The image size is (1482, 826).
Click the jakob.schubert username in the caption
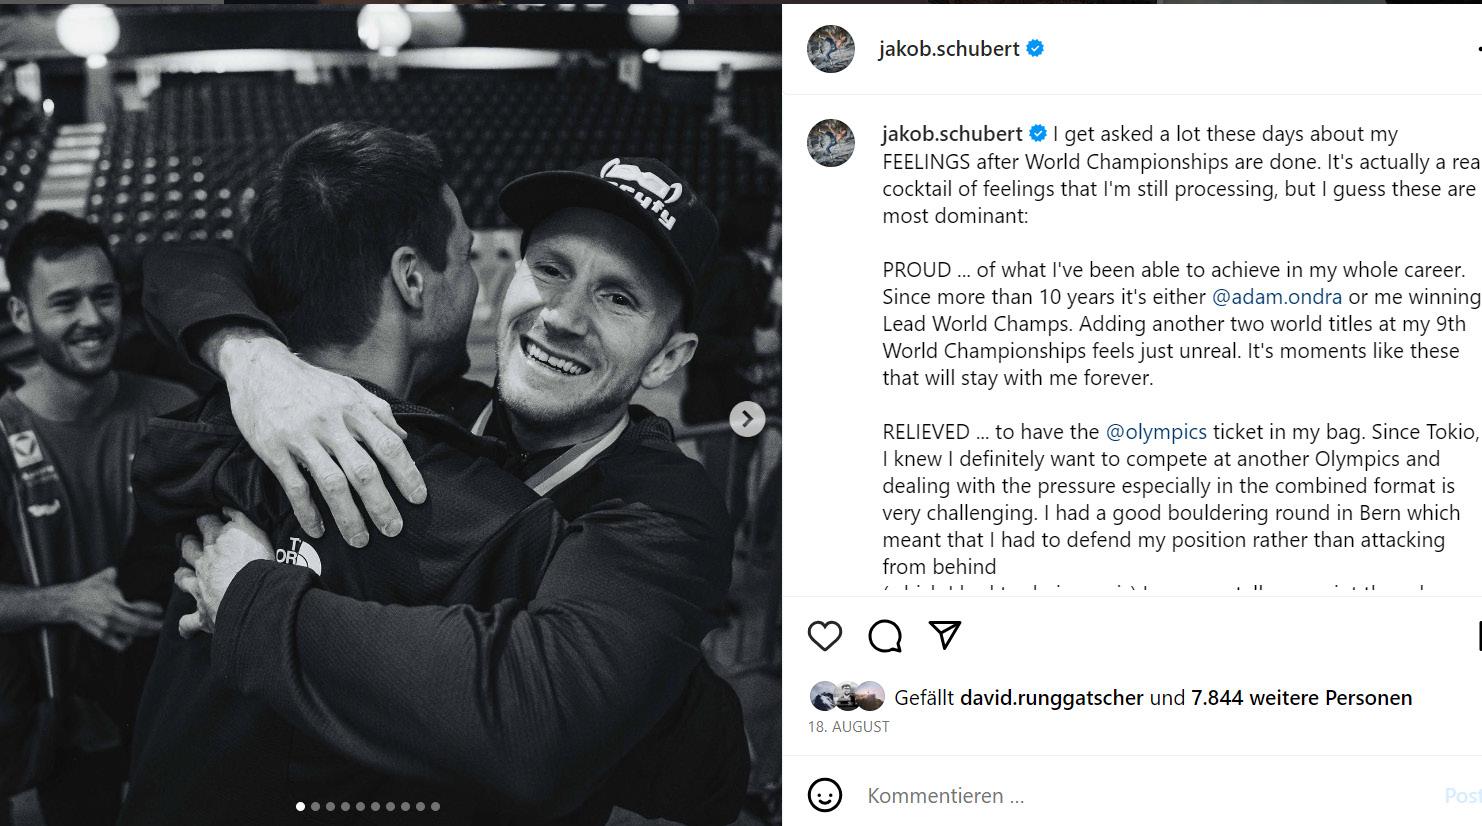click(952, 134)
